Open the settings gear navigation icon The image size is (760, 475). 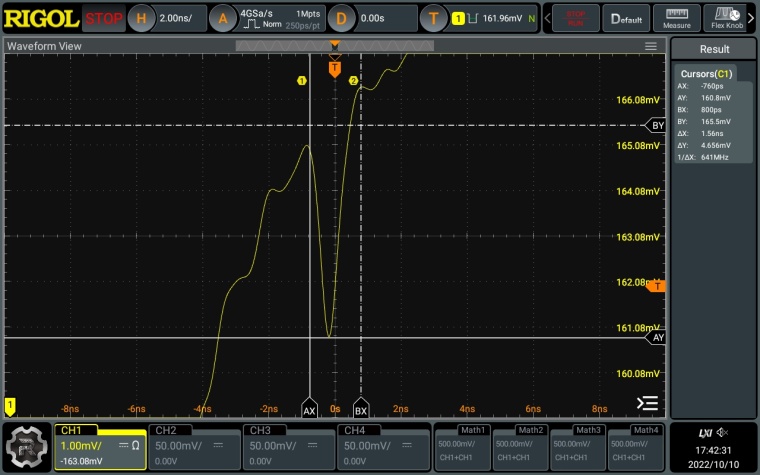pyautogui.click(x=27, y=447)
